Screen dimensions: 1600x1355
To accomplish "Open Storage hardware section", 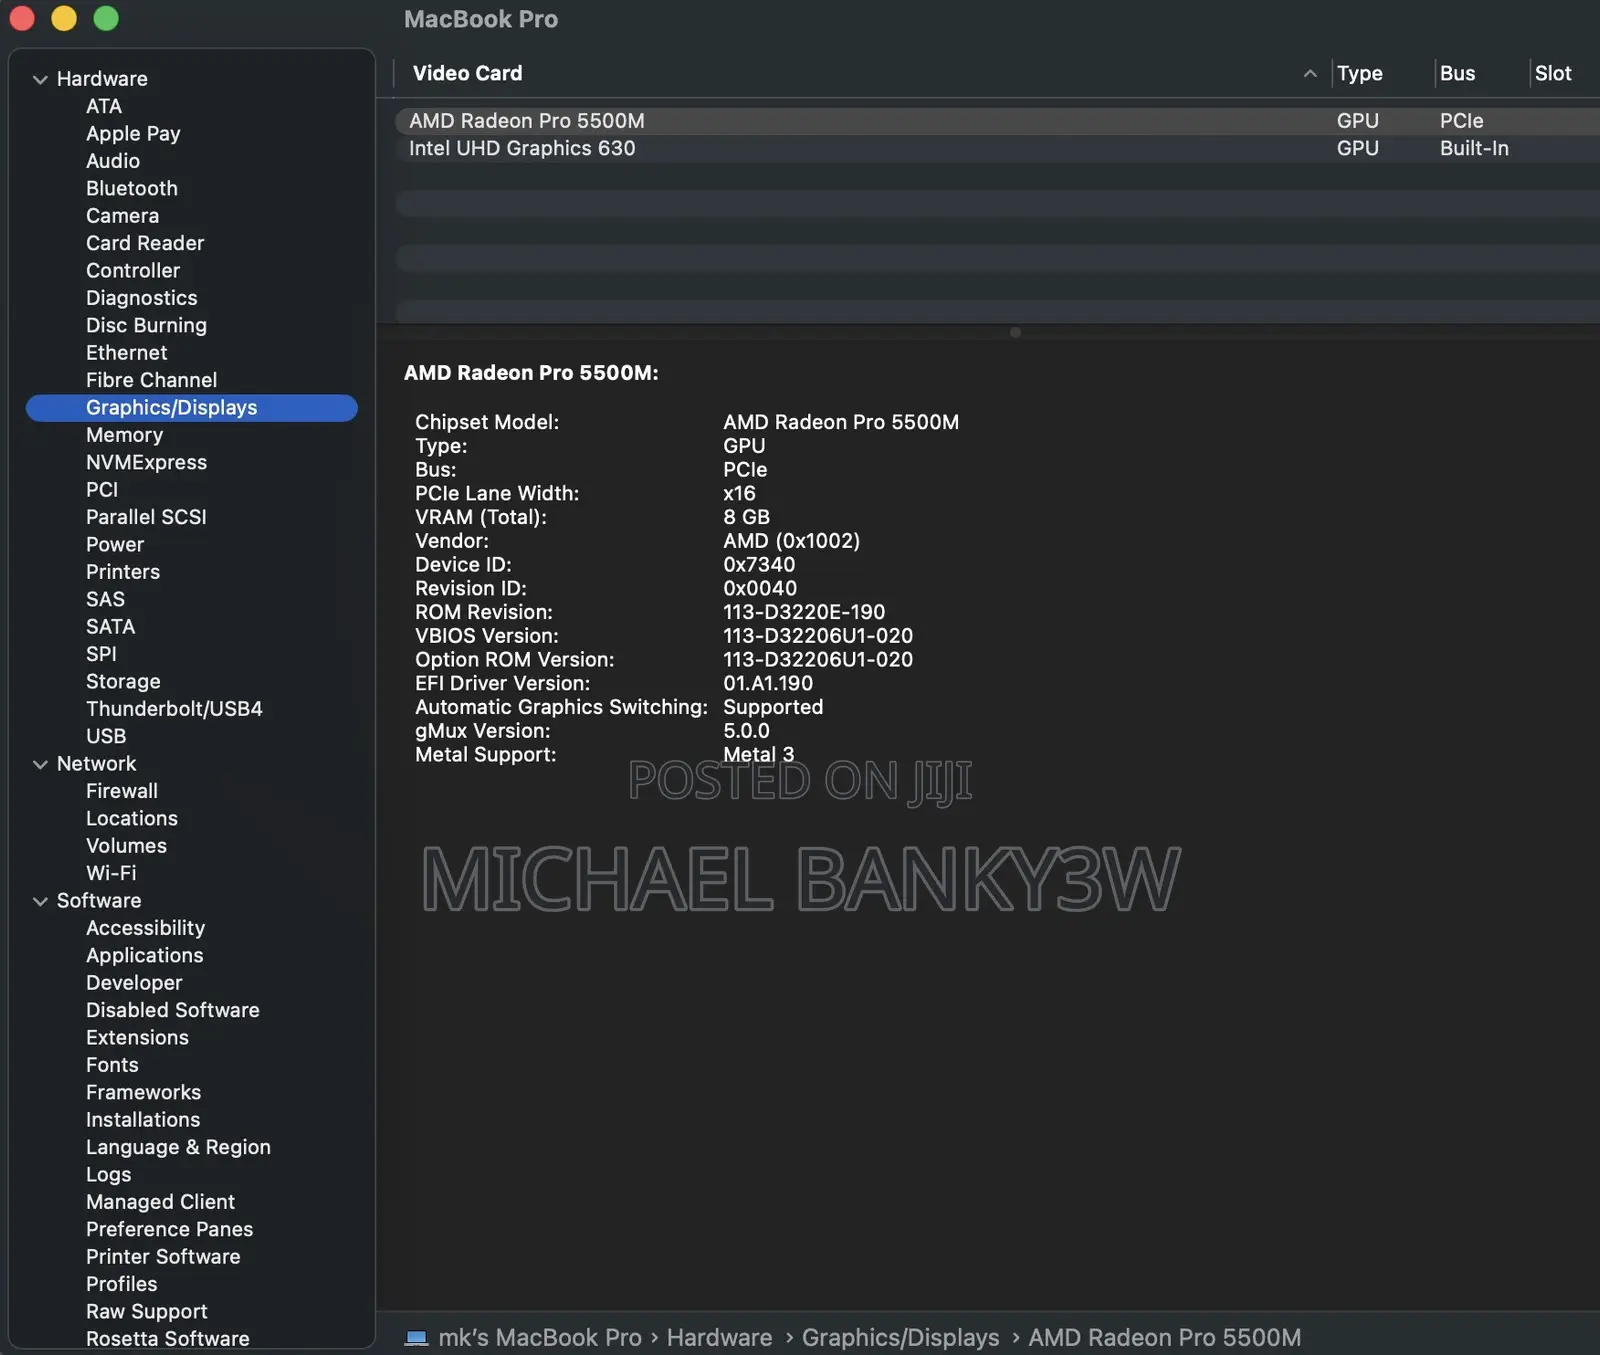I will tap(123, 682).
